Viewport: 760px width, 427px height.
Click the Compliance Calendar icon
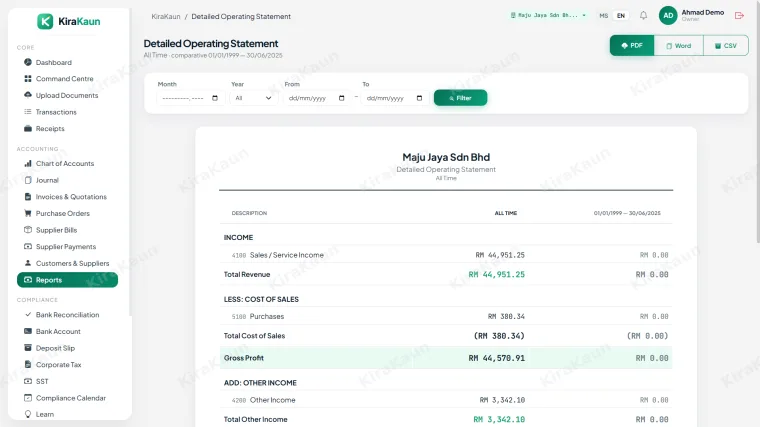[28, 398]
